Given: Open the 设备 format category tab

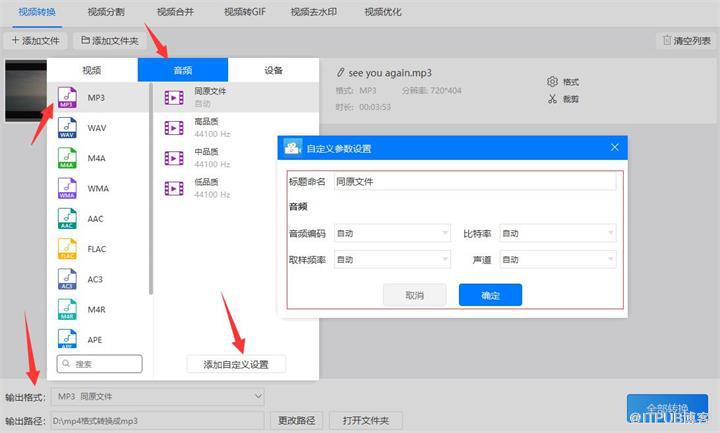Looking at the screenshot, I should click(x=273, y=70).
